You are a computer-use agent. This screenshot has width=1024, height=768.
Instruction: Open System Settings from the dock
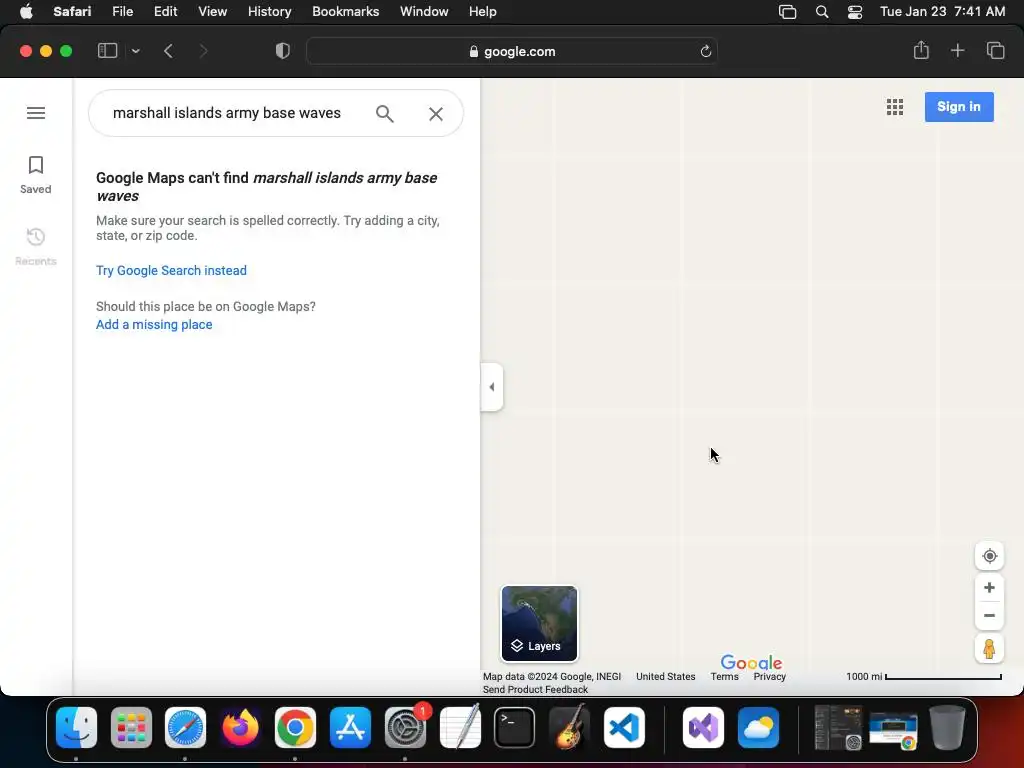coord(405,728)
